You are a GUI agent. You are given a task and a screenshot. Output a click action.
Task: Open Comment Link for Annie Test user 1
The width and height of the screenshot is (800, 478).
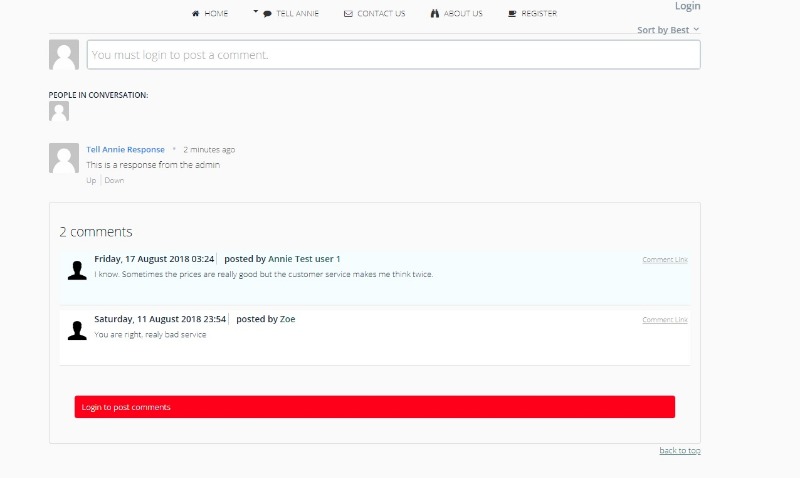click(665, 260)
